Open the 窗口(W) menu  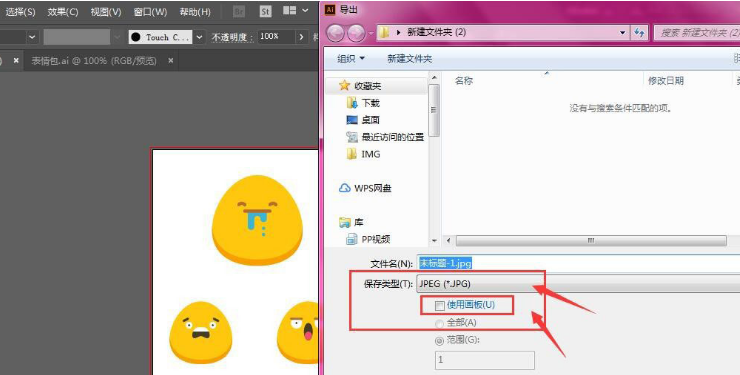150,12
